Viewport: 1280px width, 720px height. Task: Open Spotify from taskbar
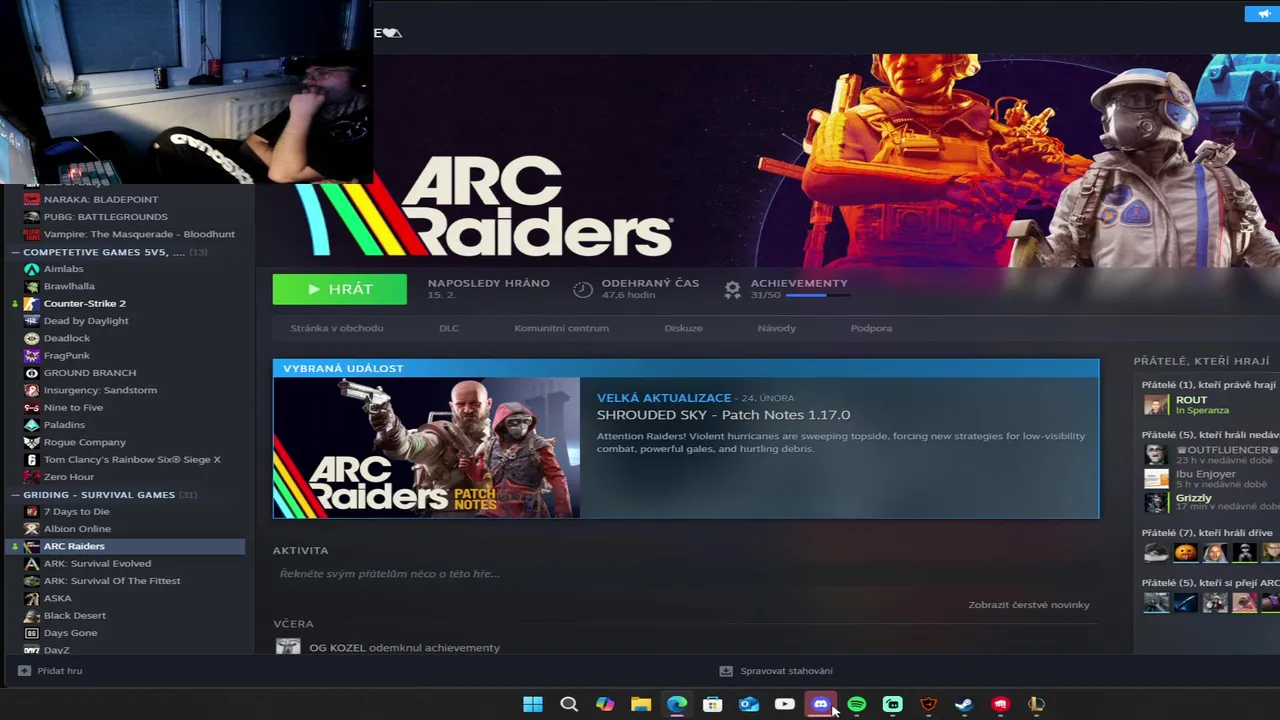[857, 704]
